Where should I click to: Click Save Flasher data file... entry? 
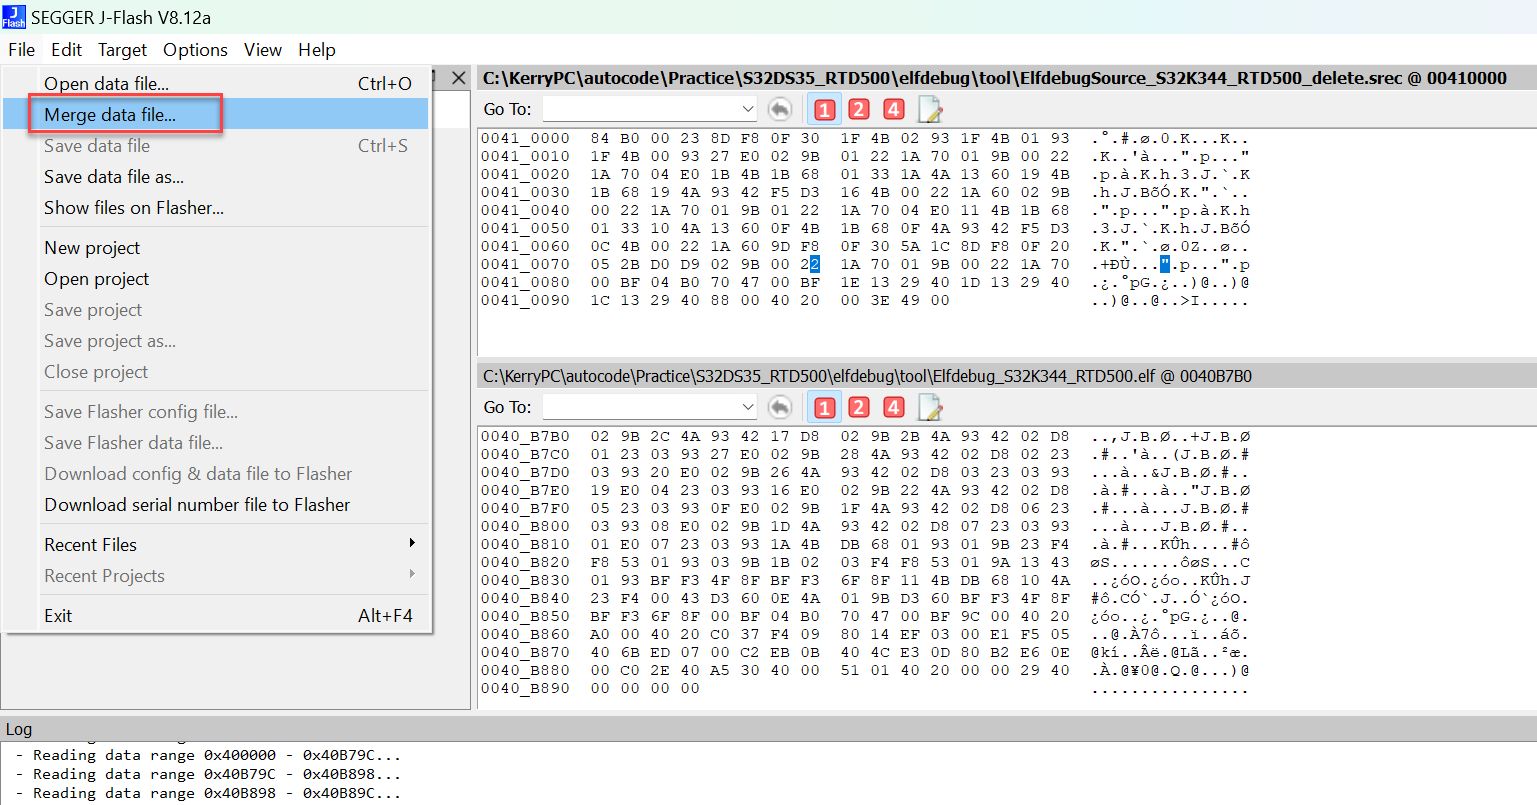click(x=217, y=443)
